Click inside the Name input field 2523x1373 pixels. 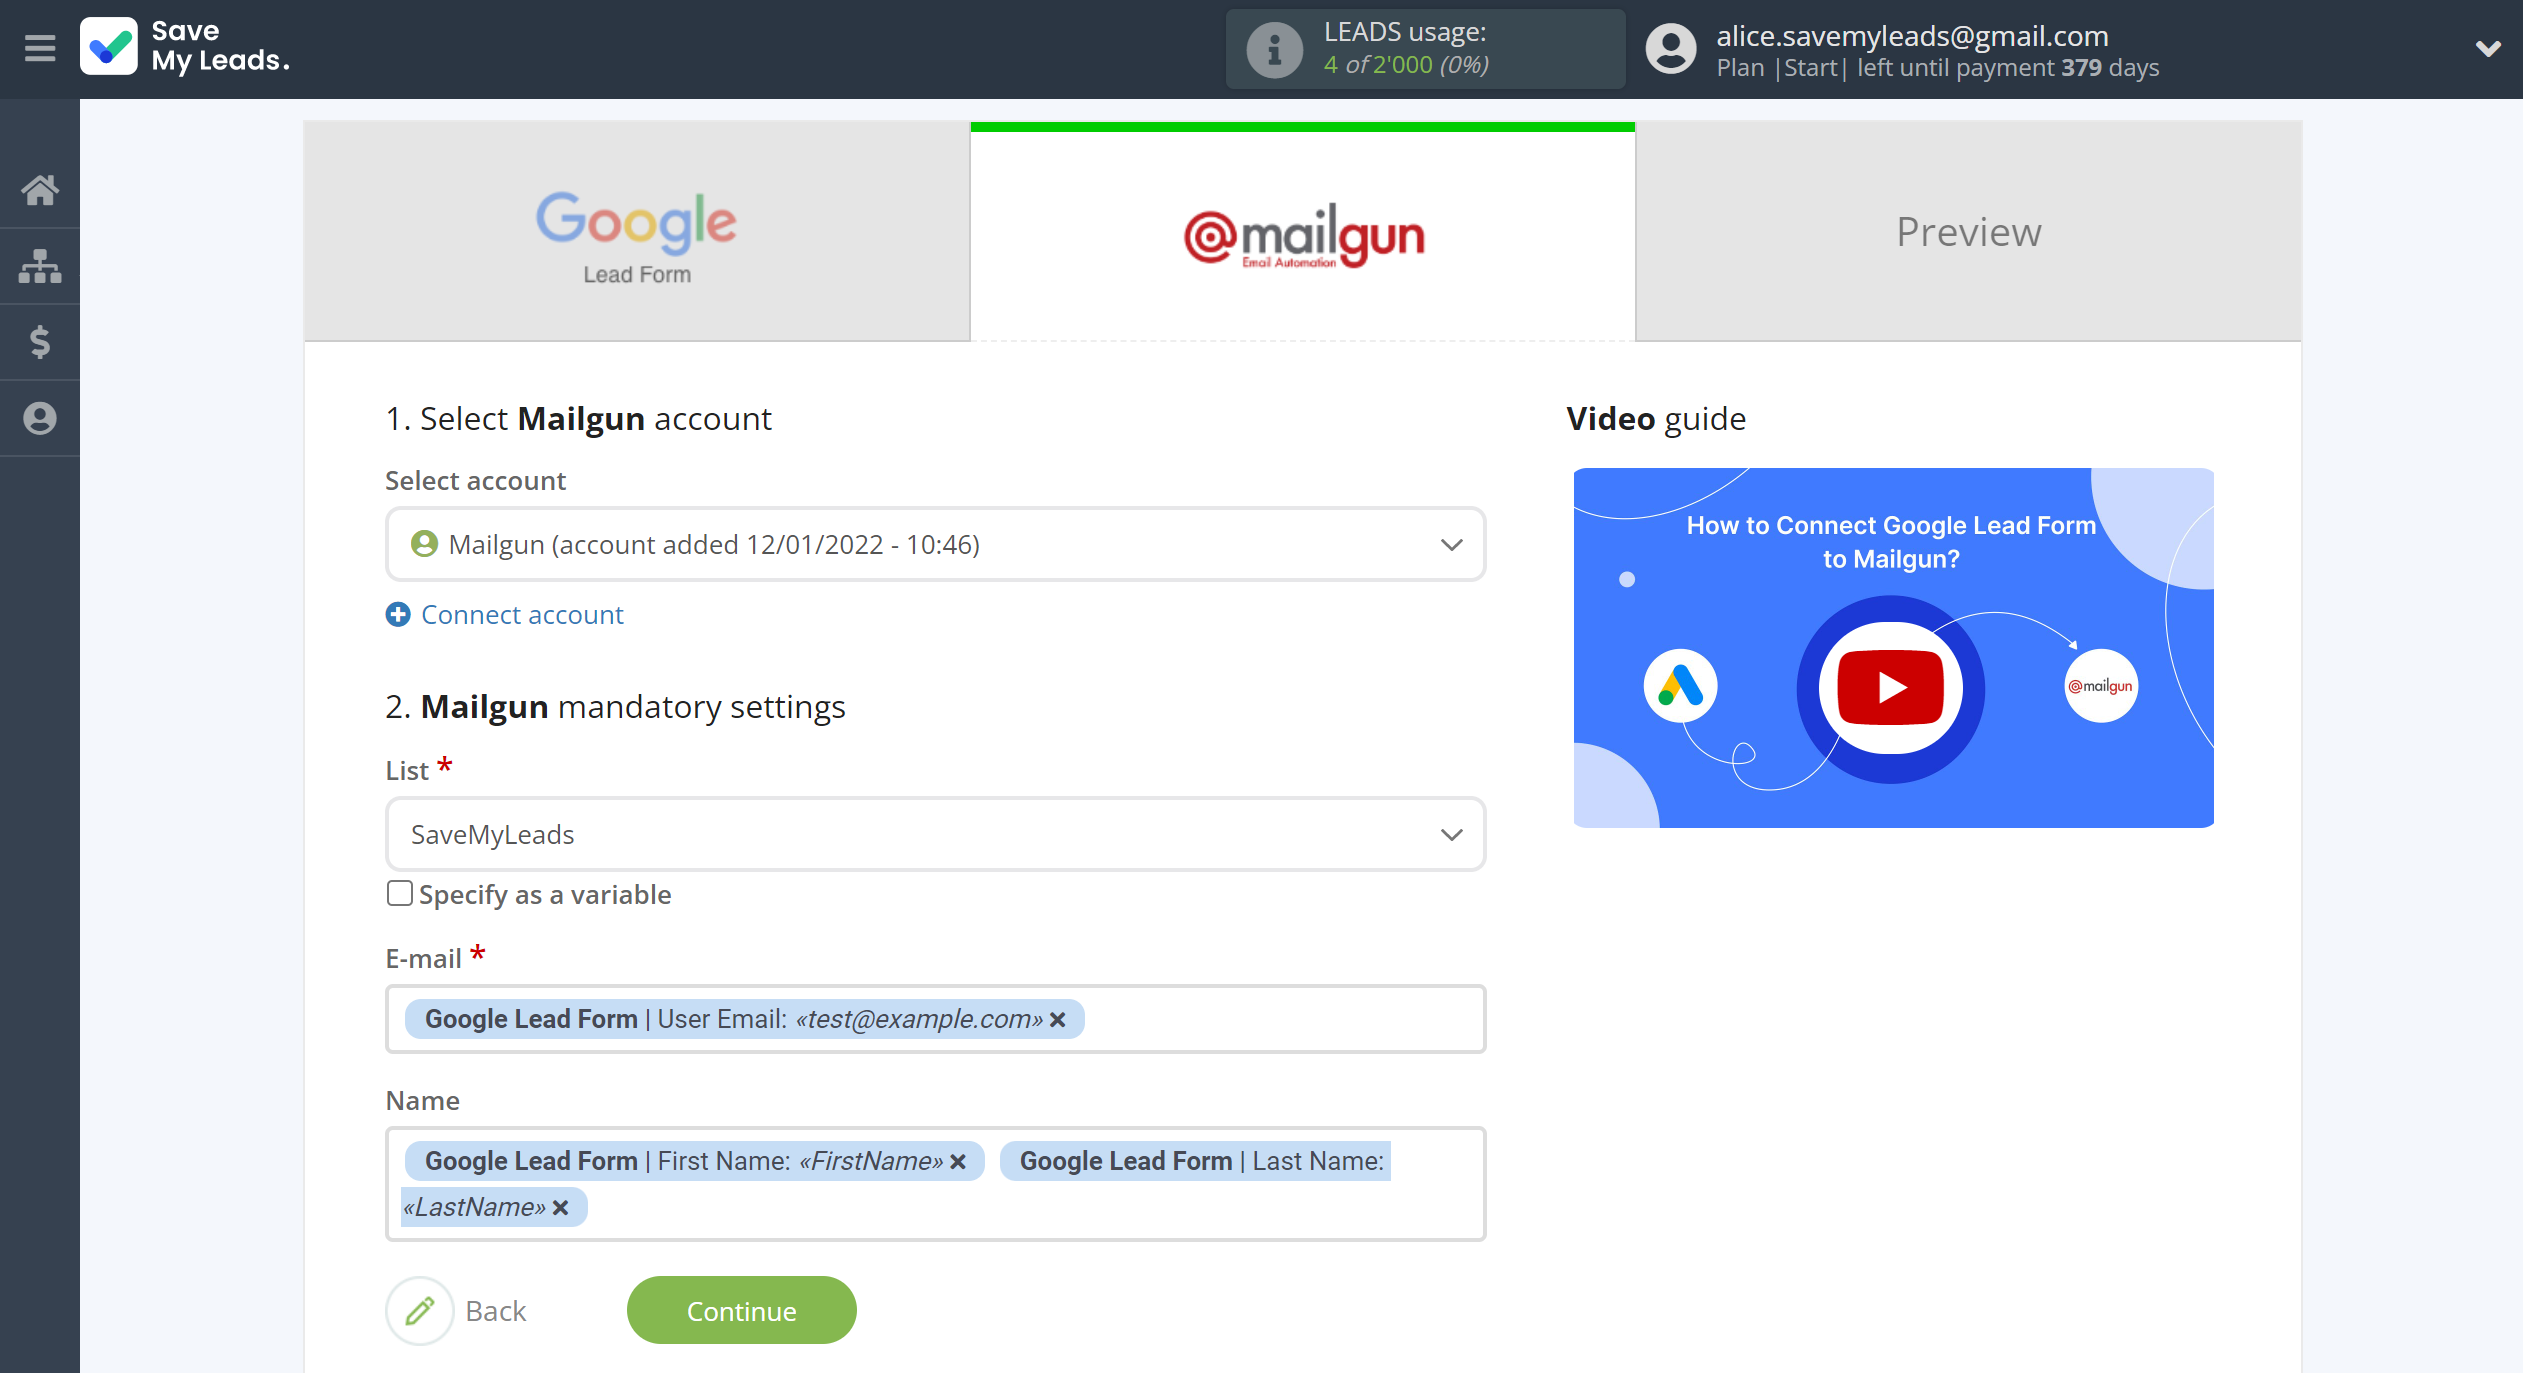pos(935,1184)
